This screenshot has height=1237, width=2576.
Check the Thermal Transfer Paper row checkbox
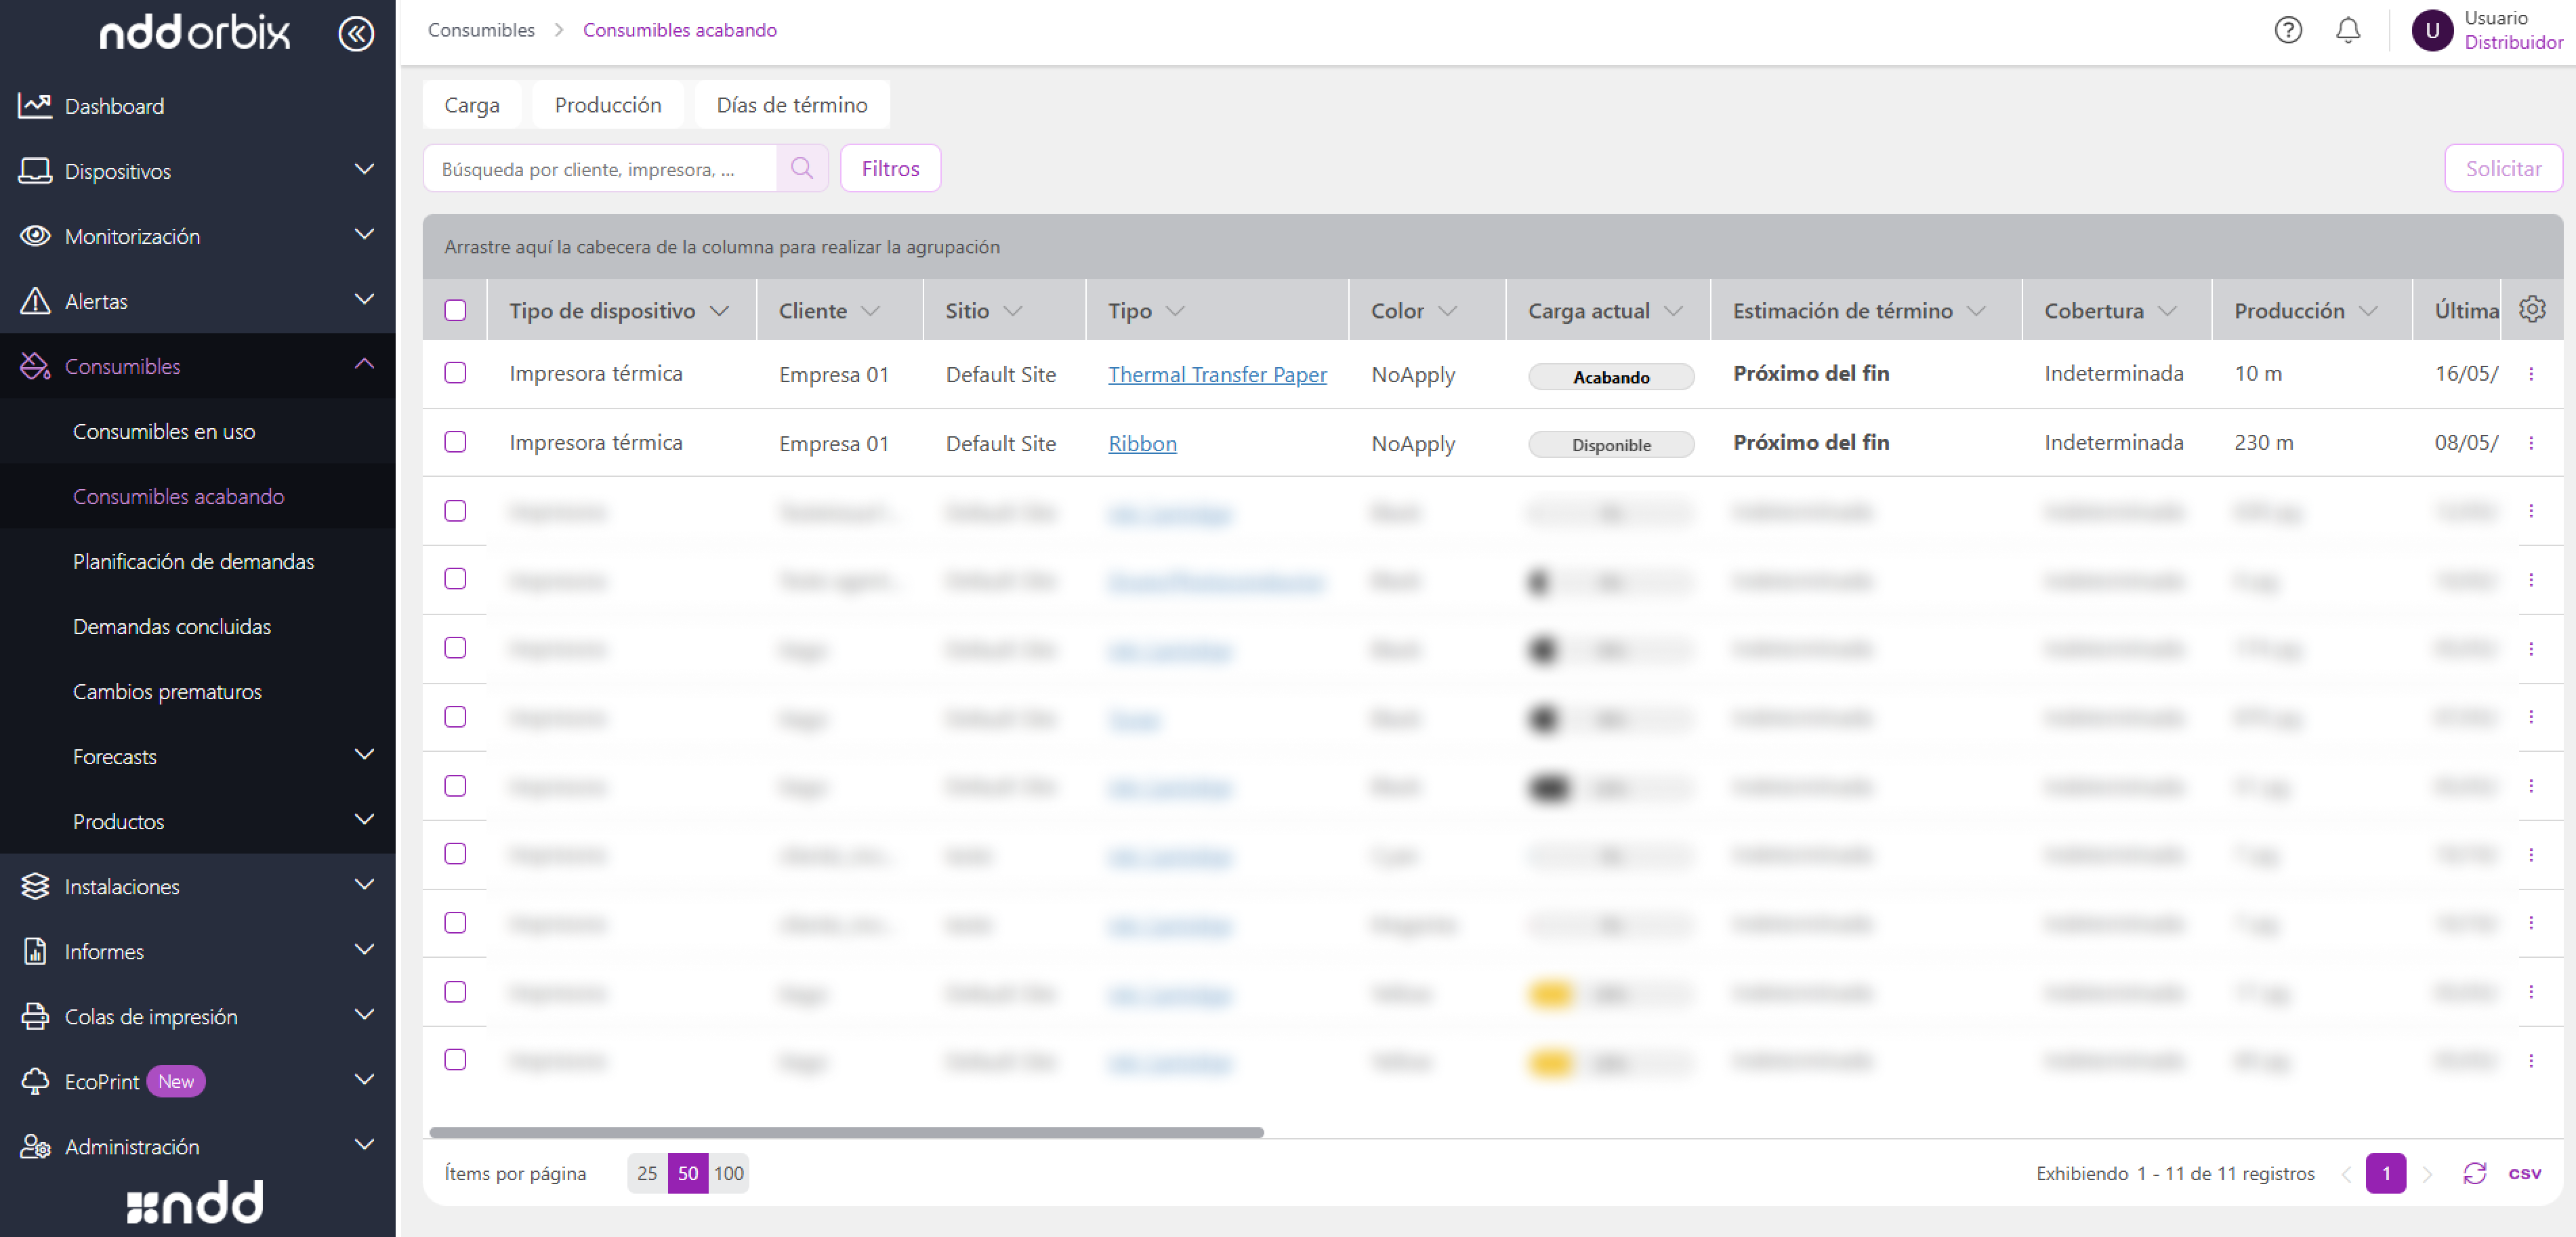(455, 373)
